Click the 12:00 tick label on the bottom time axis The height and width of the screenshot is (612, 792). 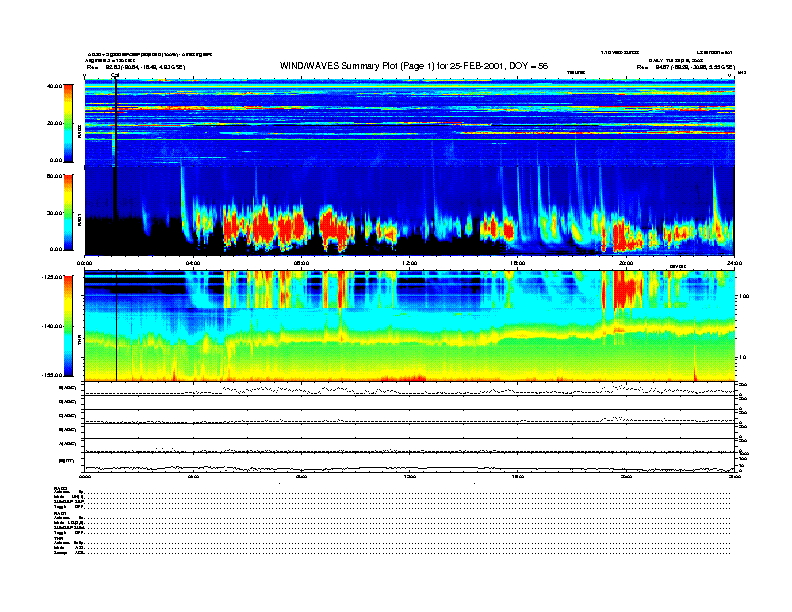pos(410,476)
